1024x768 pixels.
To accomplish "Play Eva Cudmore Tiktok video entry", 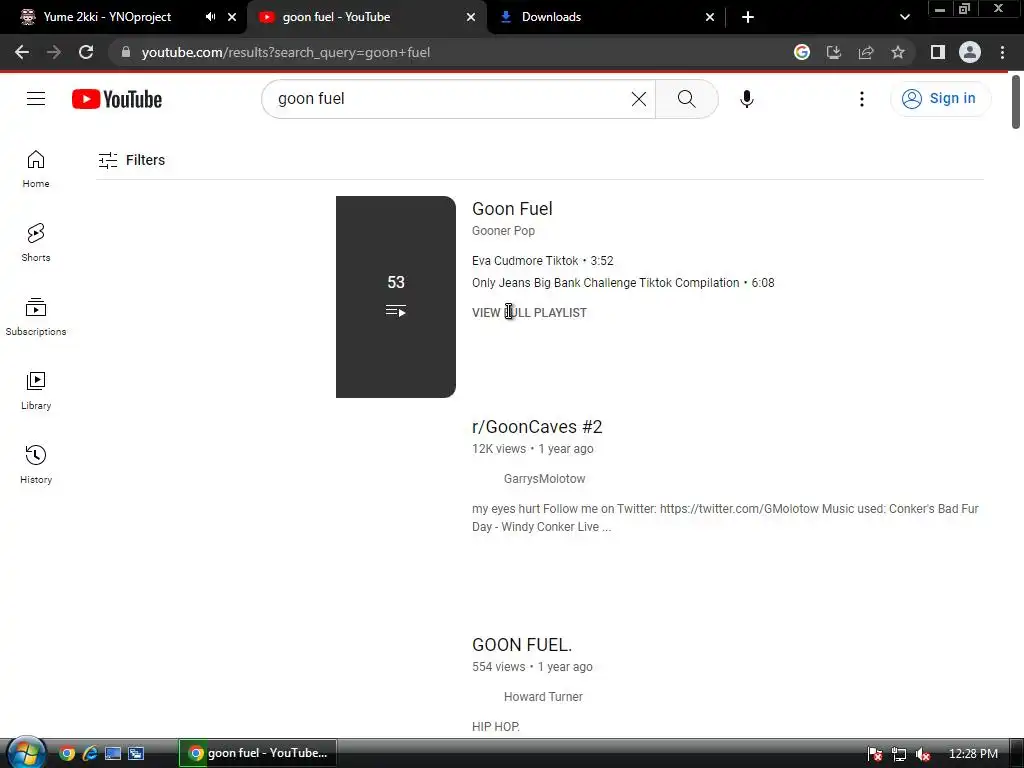I will click(542, 261).
